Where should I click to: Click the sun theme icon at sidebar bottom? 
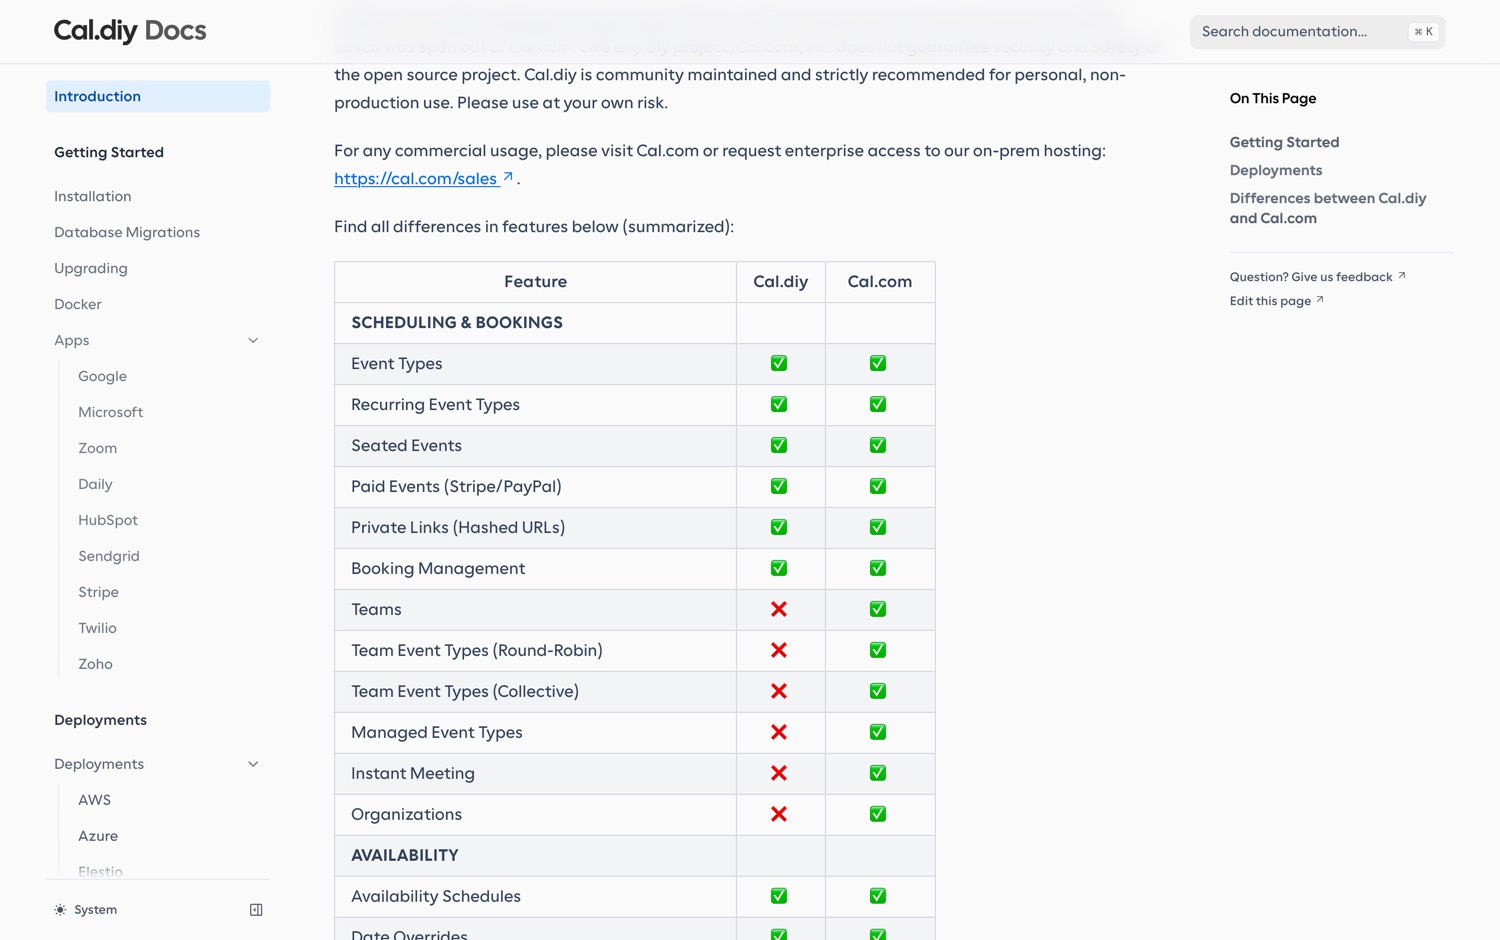(60, 910)
